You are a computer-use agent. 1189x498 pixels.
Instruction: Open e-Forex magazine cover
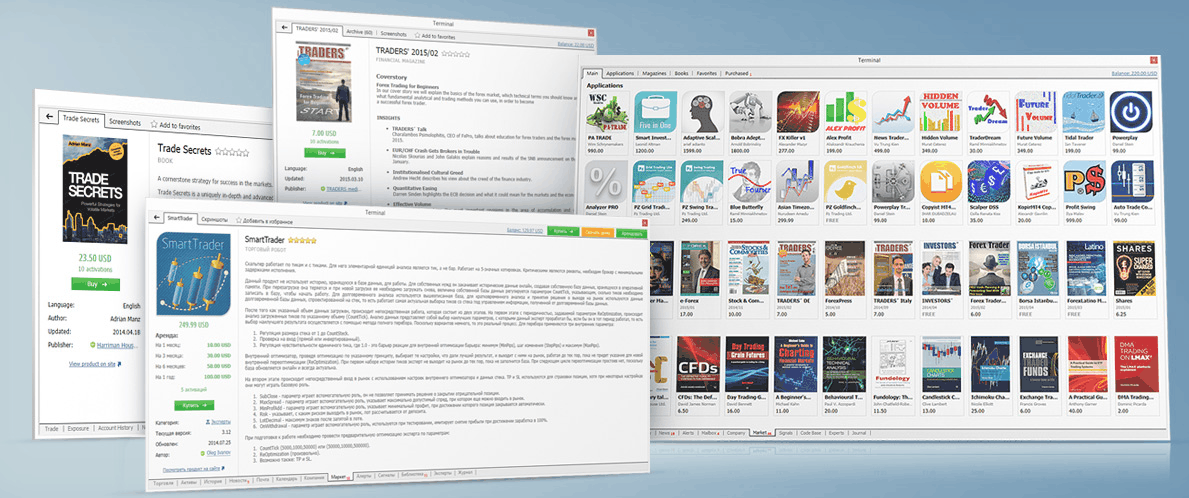(699, 269)
